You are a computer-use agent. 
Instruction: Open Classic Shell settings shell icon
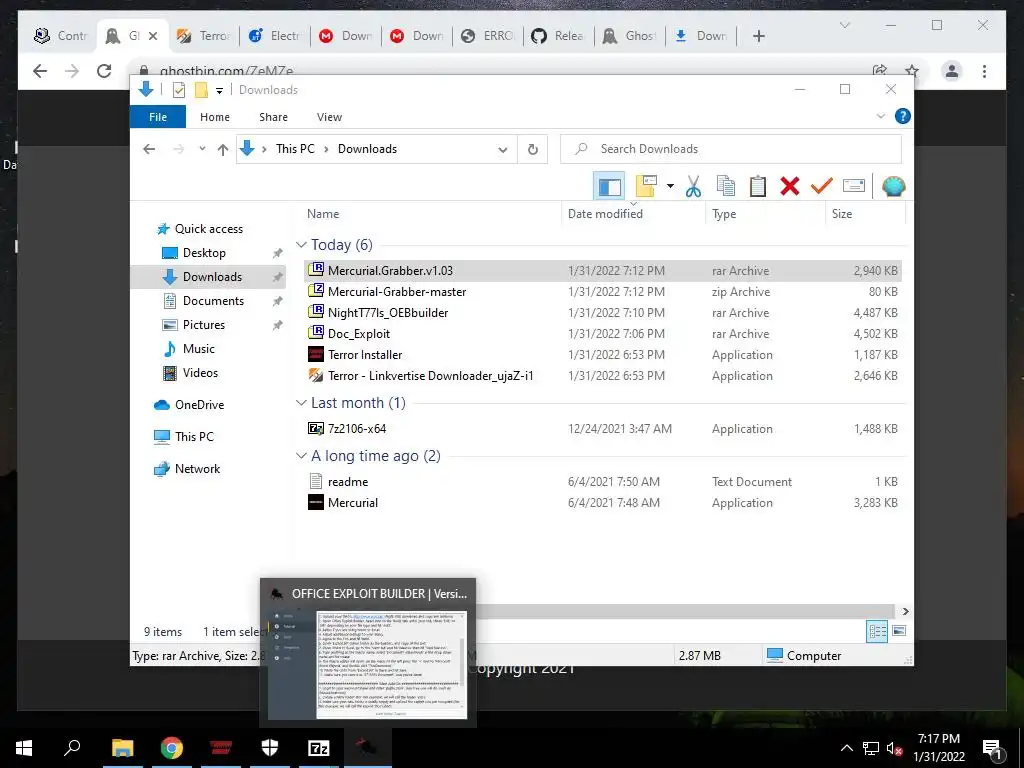[893, 186]
